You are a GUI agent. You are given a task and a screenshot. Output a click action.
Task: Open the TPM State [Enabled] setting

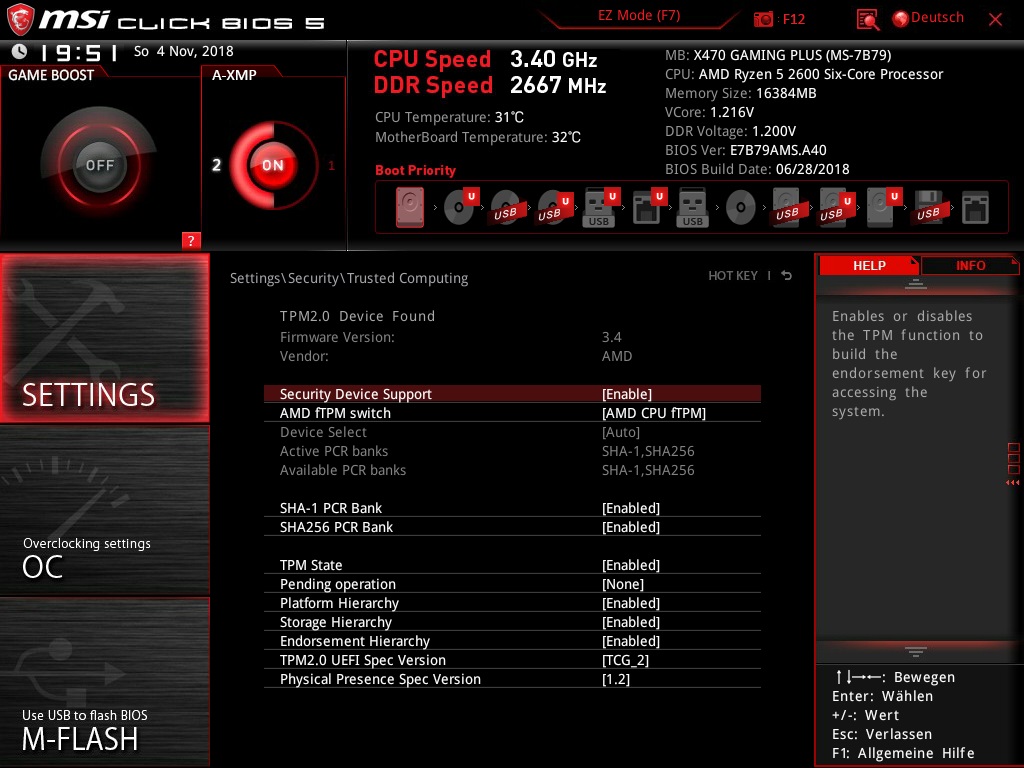click(512, 565)
